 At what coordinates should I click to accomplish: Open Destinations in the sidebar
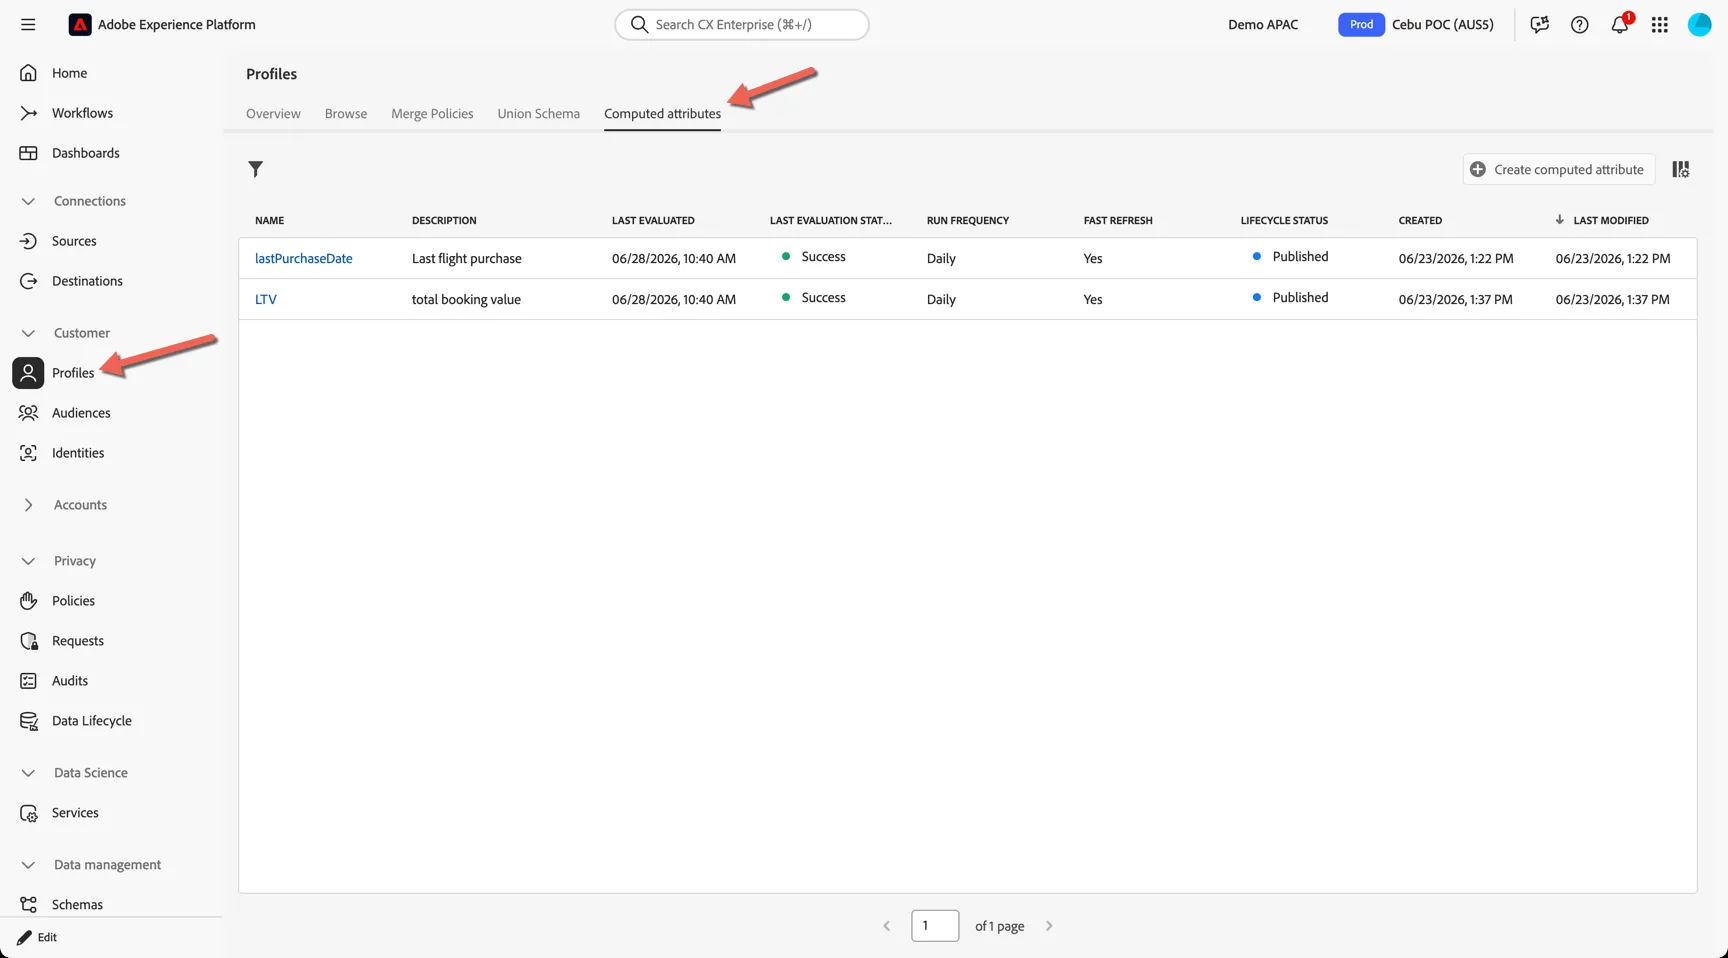87,281
